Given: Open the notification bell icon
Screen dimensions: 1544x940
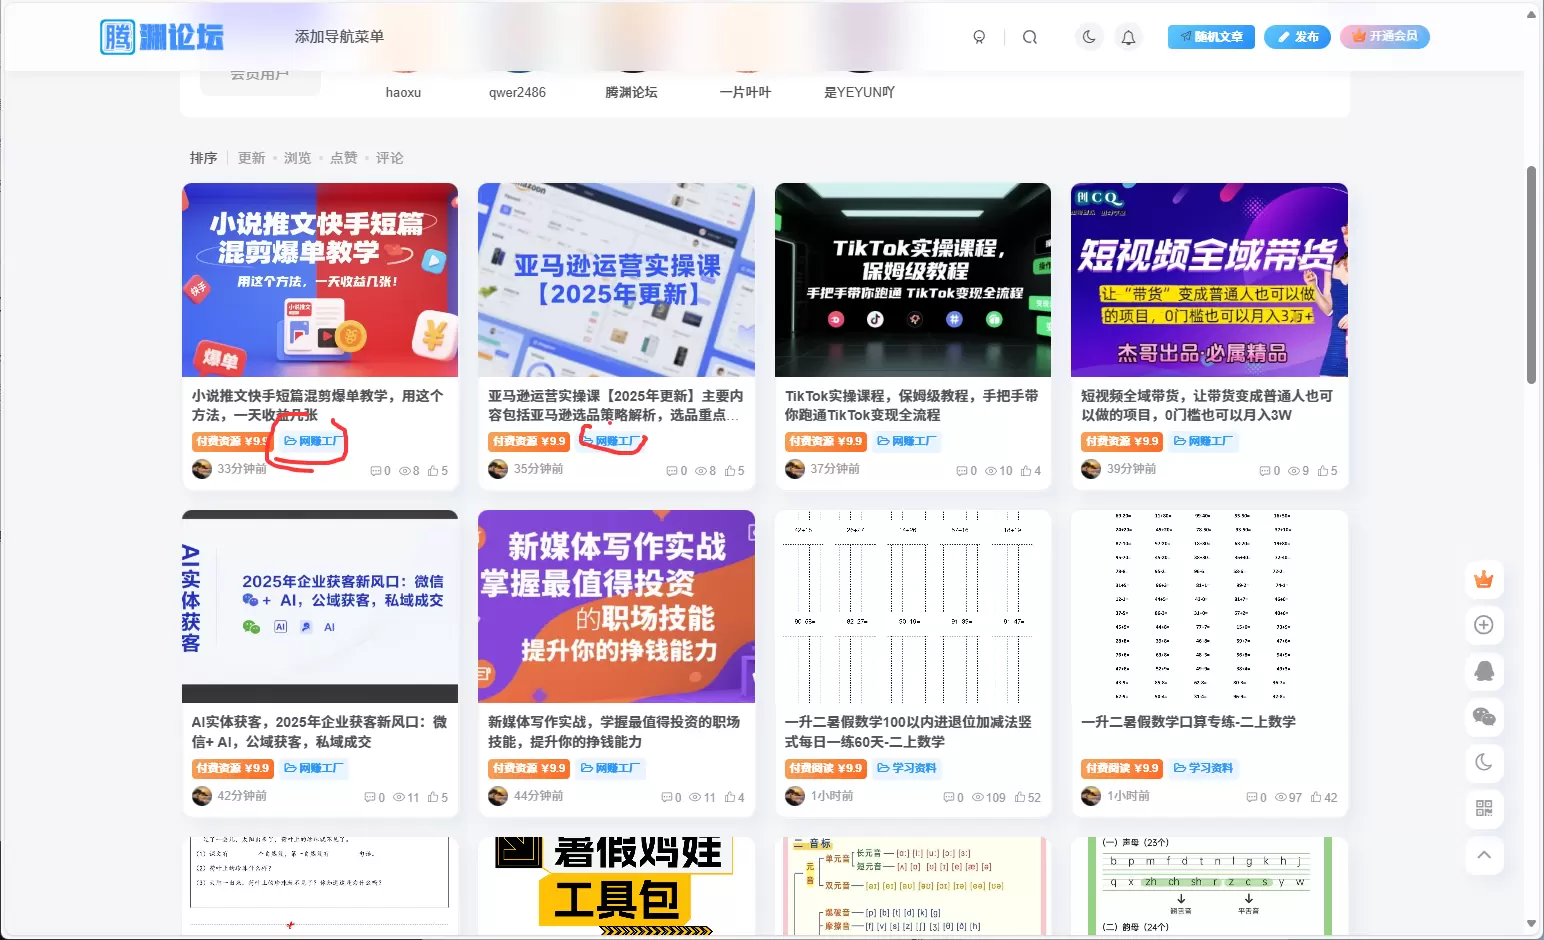Looking at the screenshot, I should pyautogui.click(x=1128, y=37).
